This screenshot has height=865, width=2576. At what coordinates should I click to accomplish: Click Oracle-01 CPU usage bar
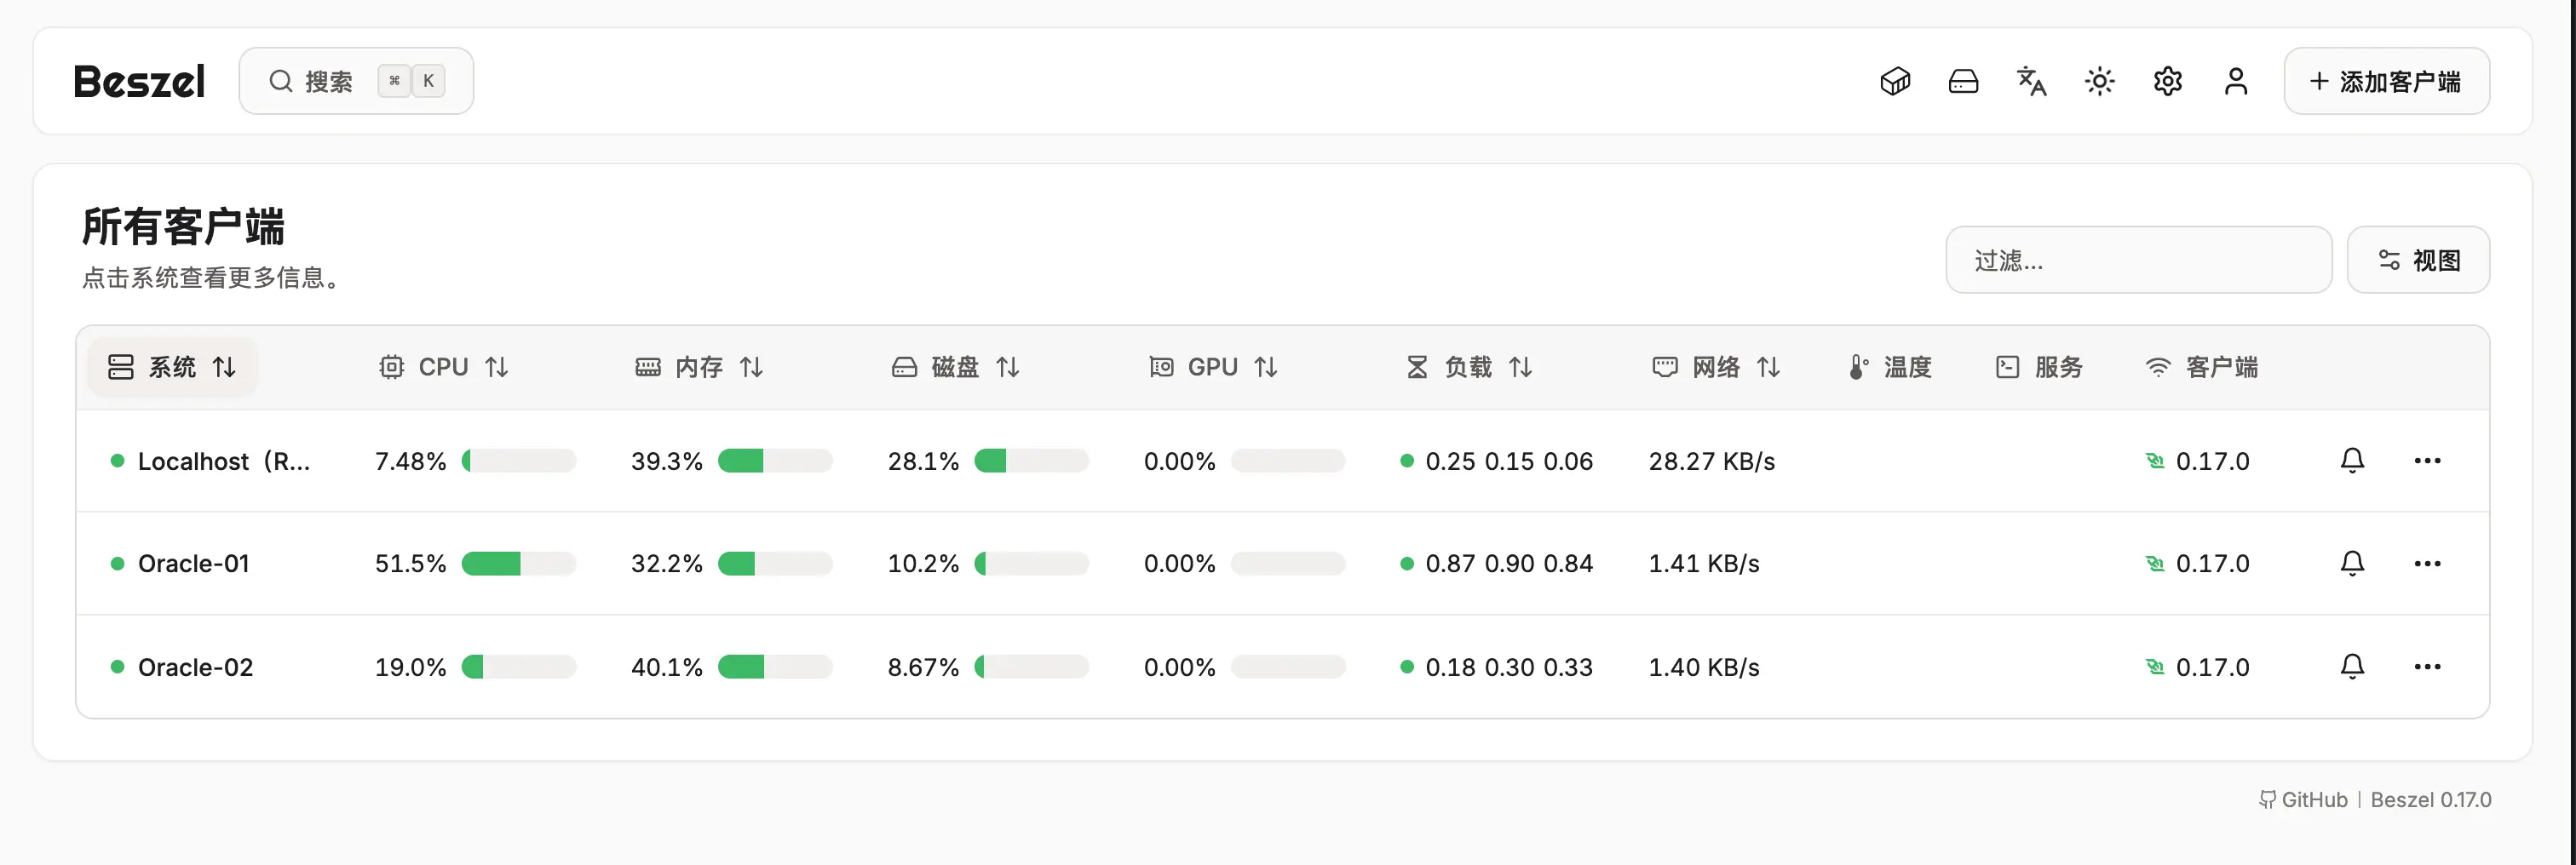click(x=518, y=563)
